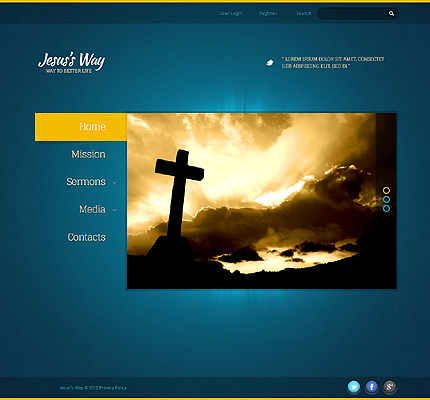This screenshot has height=400, width=430.
Task: Click the bird icon beside the quote
Action: click(270, 62)
